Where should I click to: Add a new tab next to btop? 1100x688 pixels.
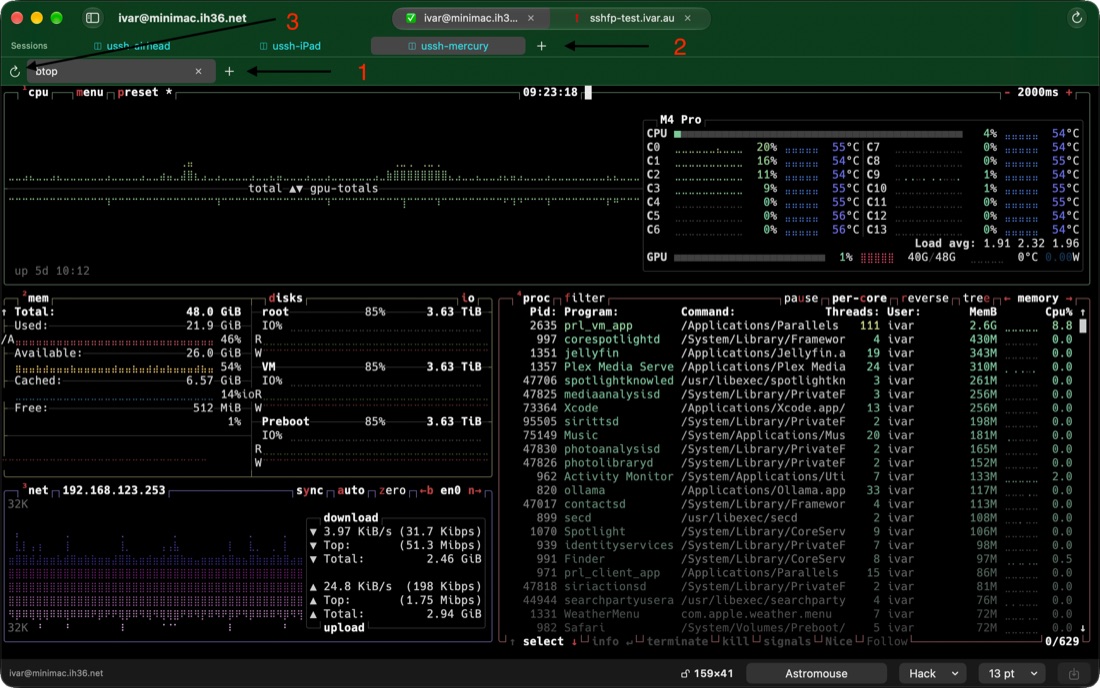pos(229,72)
